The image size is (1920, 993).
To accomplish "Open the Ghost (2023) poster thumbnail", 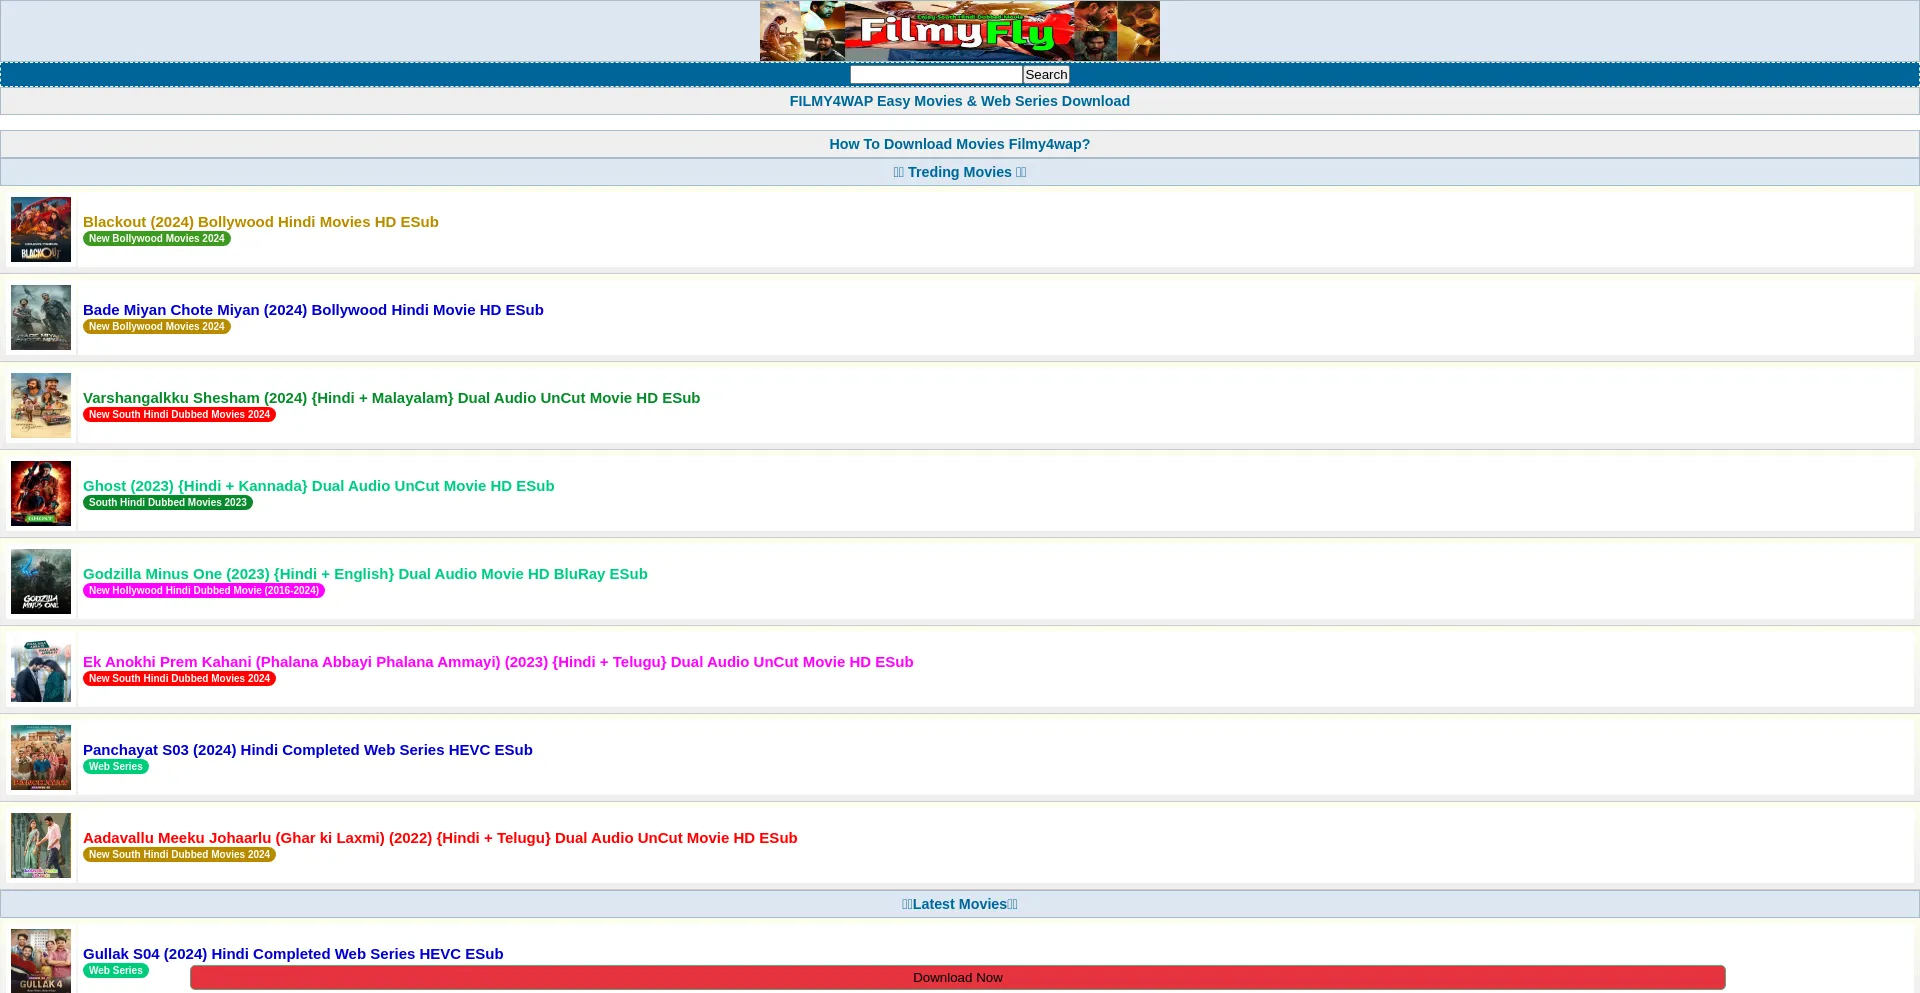I will point(41,494).
